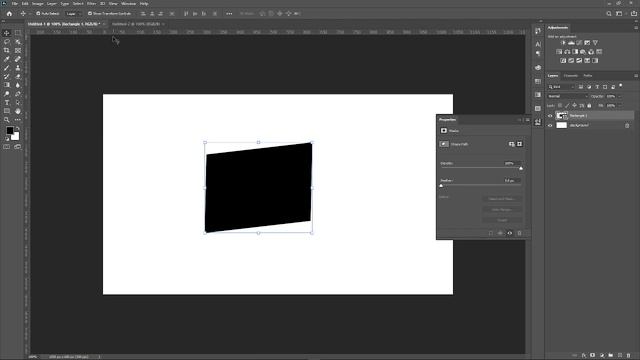
Task: Open the Window menu
Action: [129, 4]
